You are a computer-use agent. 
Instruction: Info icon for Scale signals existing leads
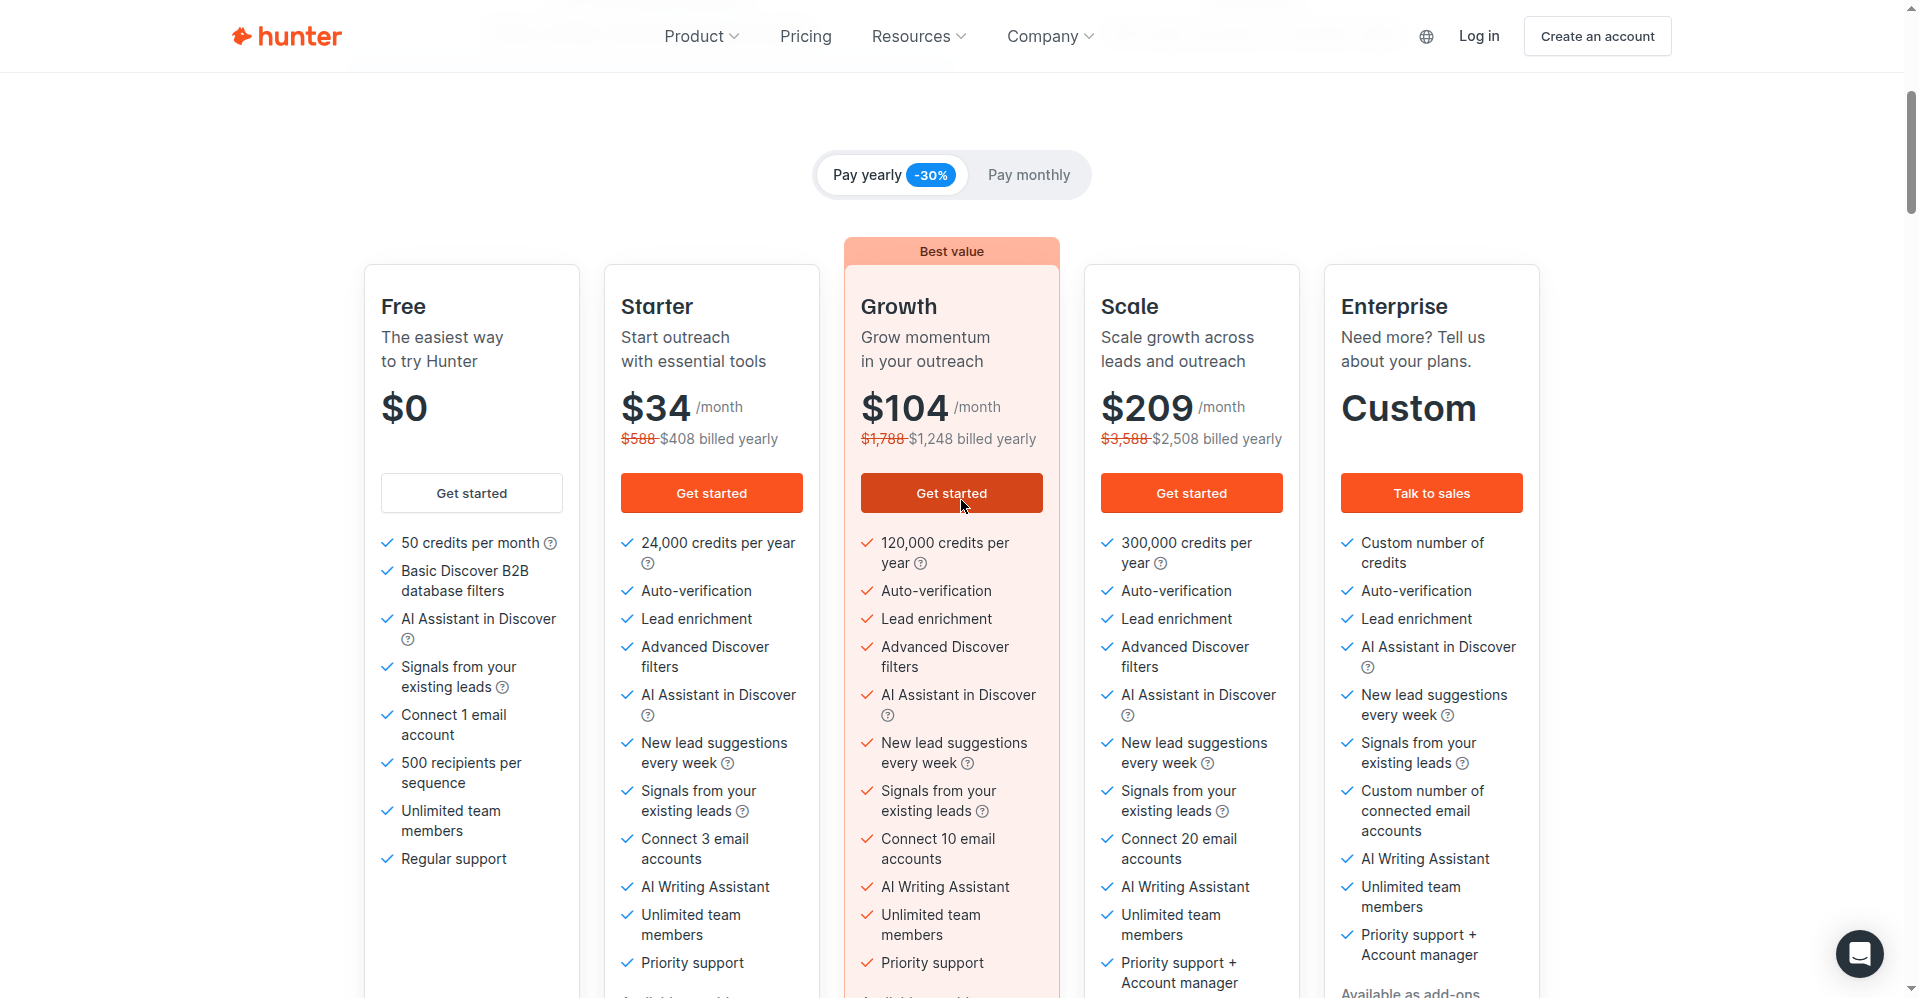pyautogui.click(x=1223, y=812)
